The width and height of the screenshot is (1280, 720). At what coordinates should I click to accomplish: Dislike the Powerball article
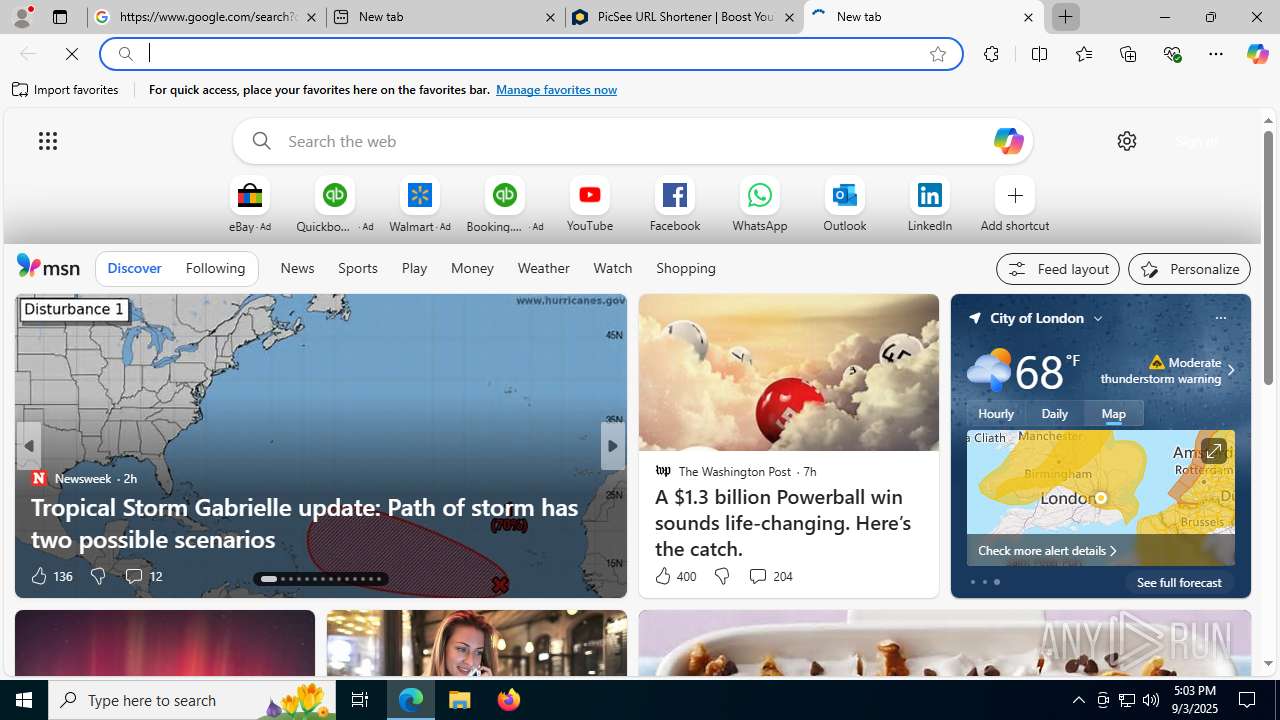coord(721,576)
